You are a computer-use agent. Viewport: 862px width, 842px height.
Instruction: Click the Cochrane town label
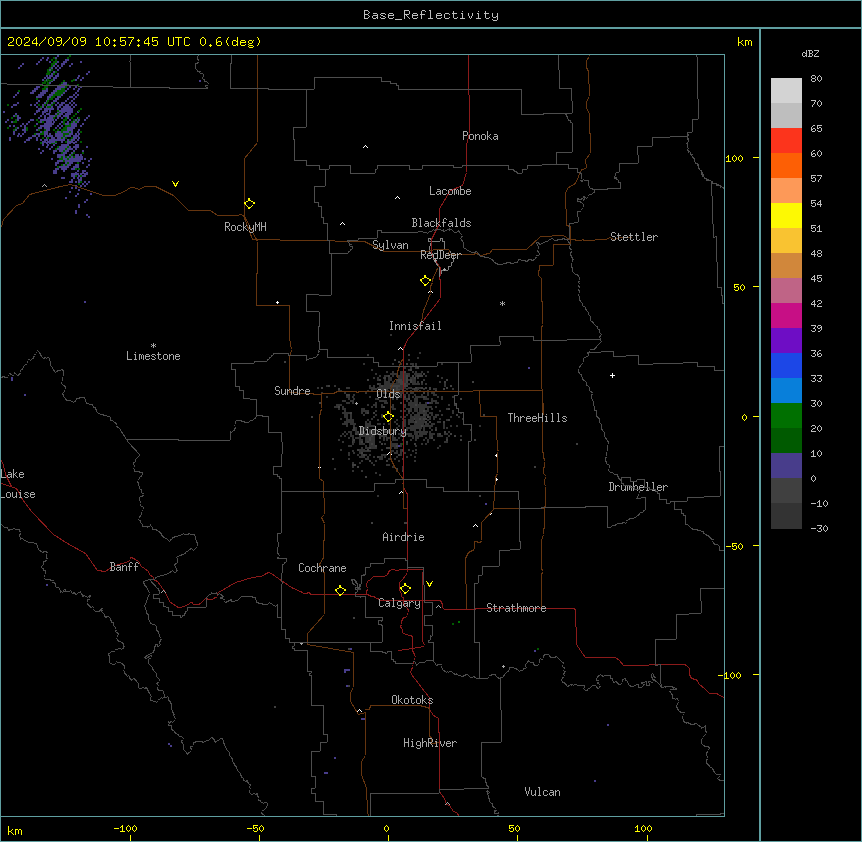pos(322,568)
